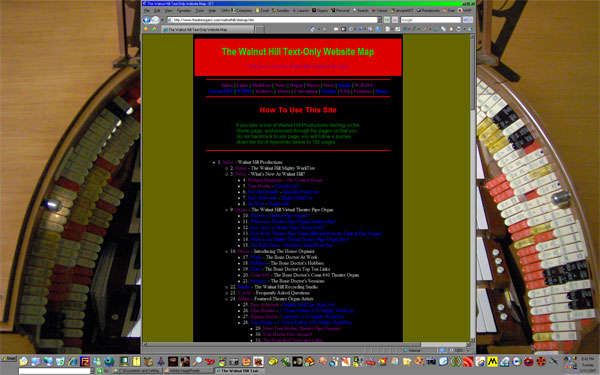Click inside the Google search box
The height and width of the screenshot is (375, 600).
430,20
